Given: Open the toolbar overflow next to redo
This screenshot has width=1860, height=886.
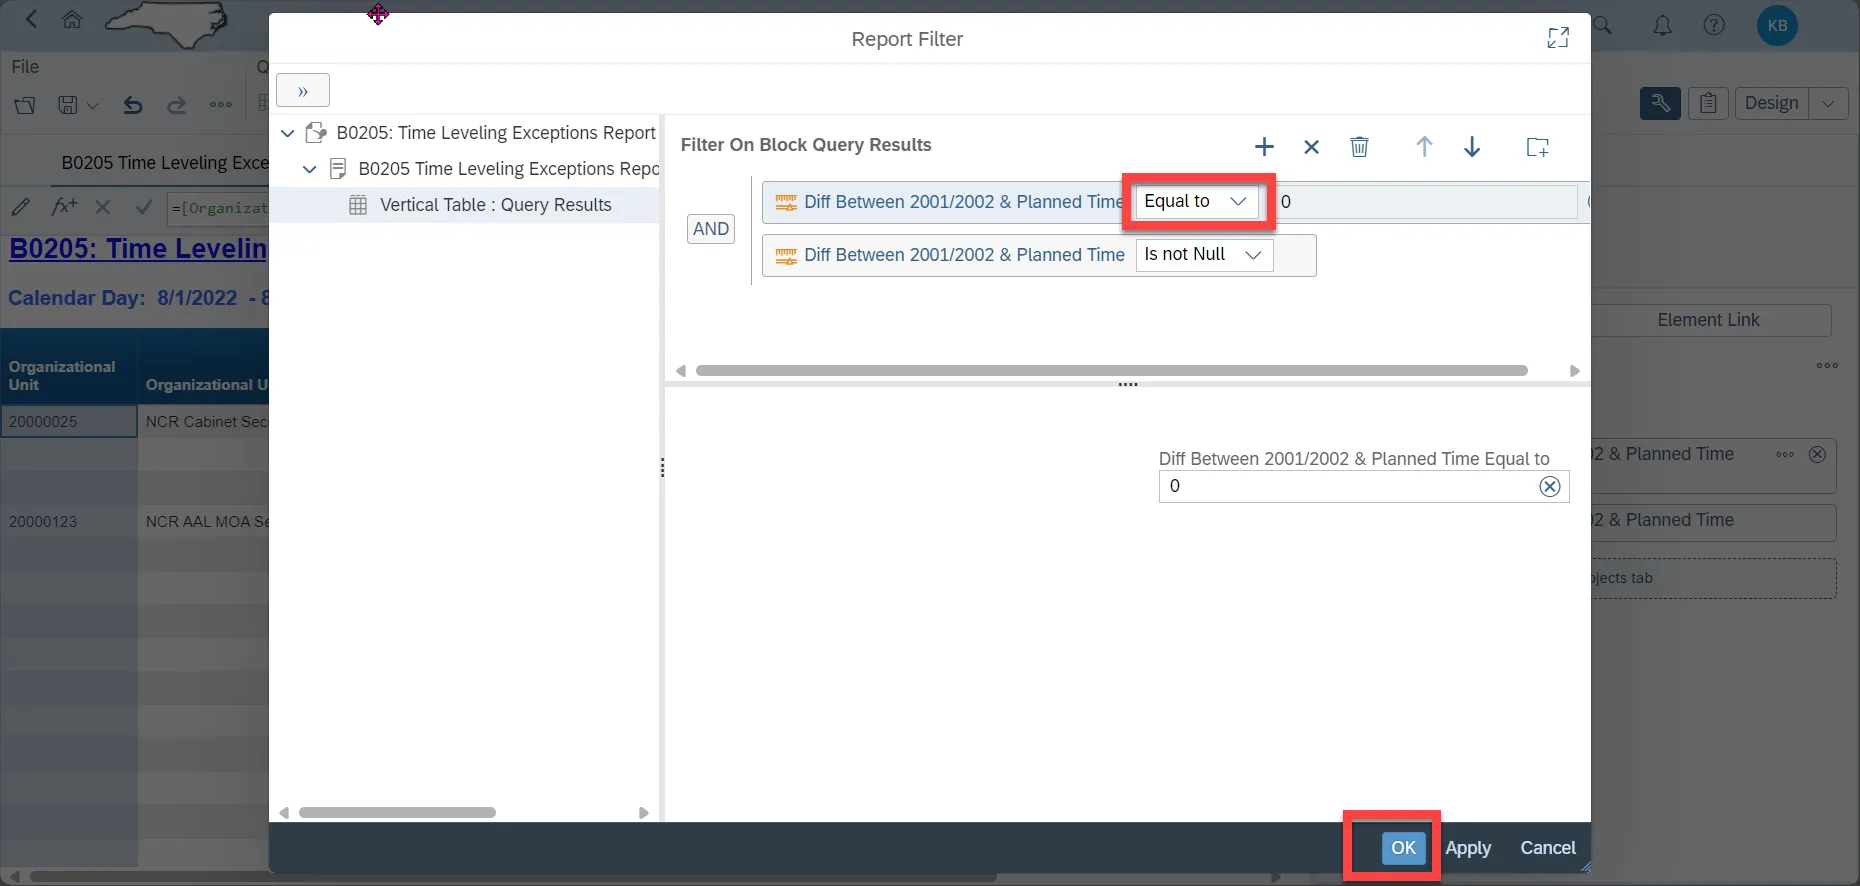Looking at the screenshot, I should coord(221,105).
